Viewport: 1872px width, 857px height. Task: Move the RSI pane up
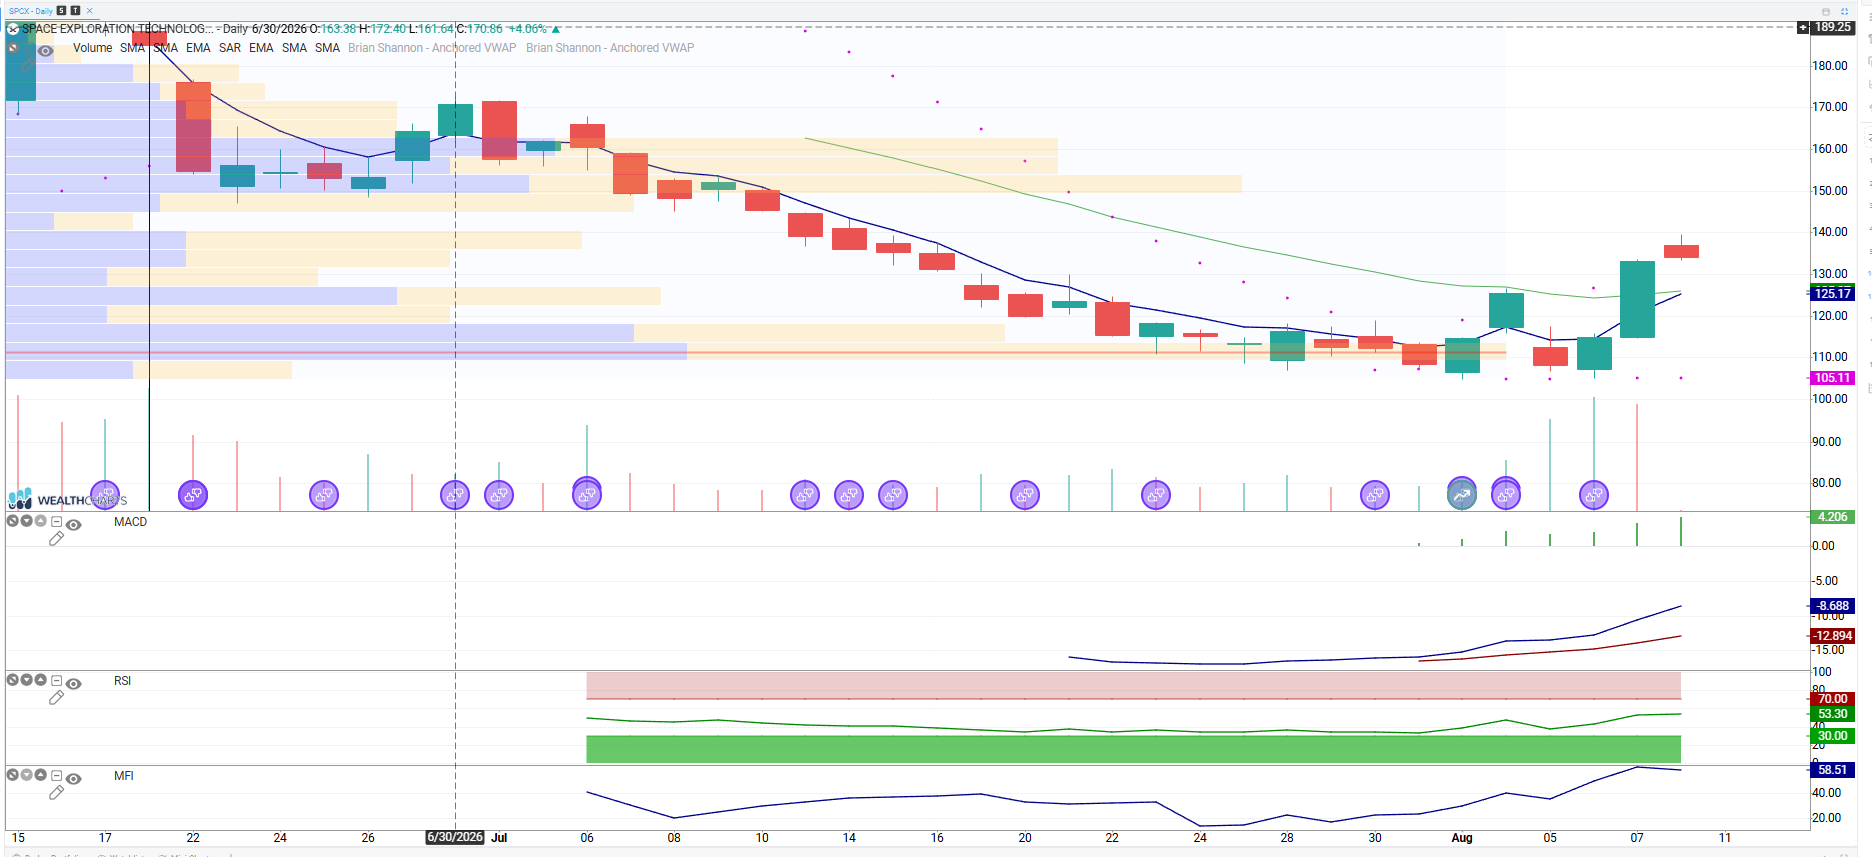point(41,680)
